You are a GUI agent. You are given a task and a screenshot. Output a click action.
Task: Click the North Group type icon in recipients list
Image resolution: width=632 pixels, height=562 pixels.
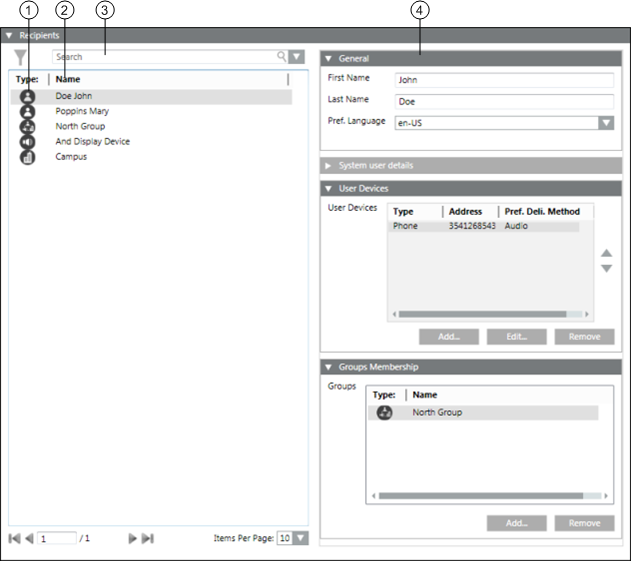click(27, 127)
